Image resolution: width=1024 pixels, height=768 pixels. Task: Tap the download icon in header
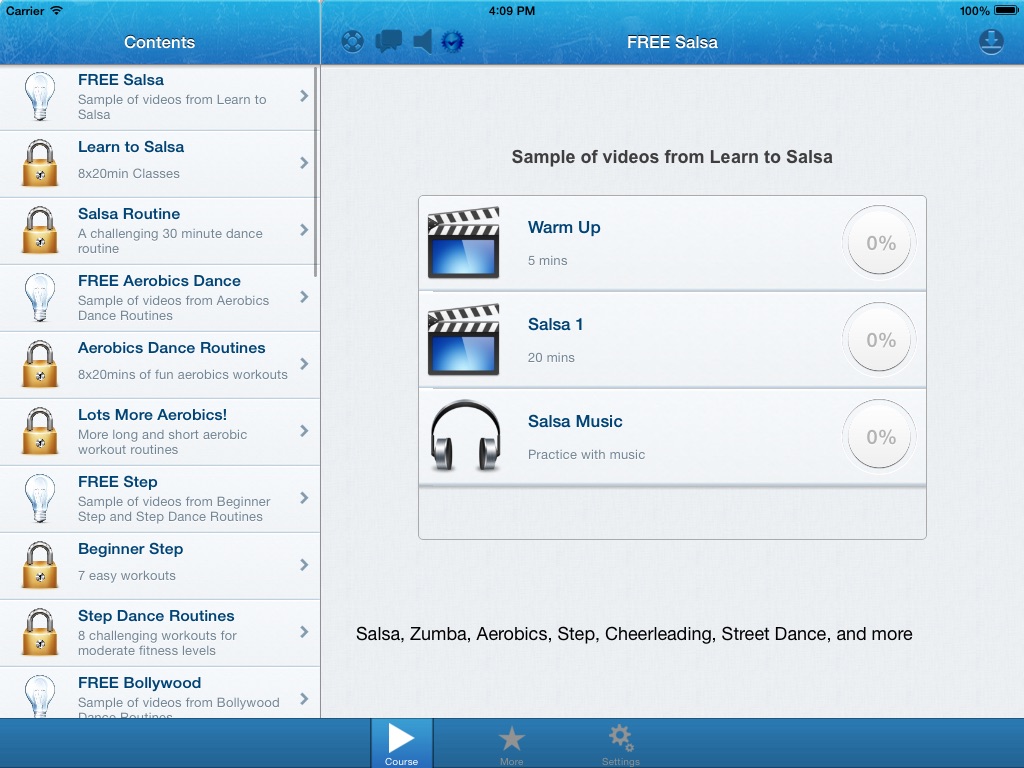coord(990,42)
